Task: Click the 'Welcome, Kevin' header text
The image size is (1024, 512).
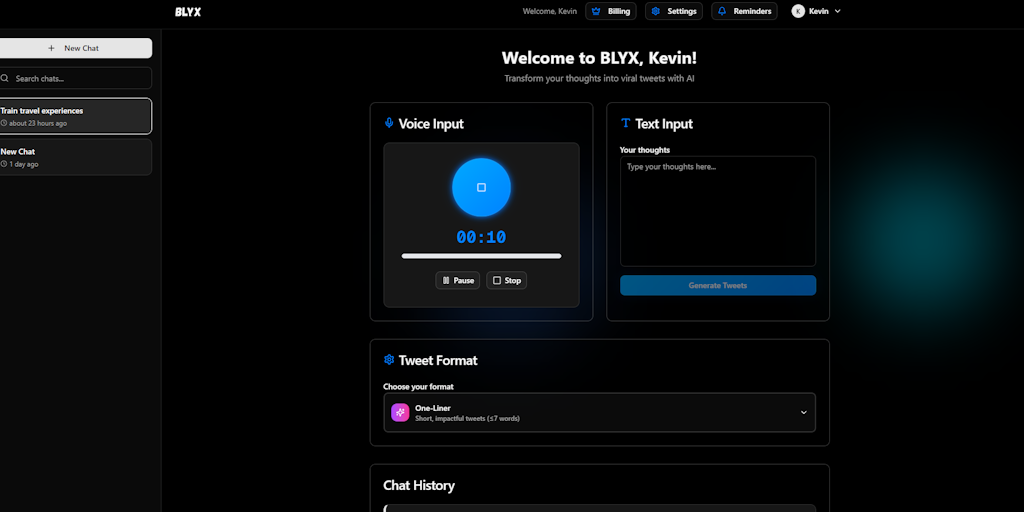Action: [x=550, y=11]
